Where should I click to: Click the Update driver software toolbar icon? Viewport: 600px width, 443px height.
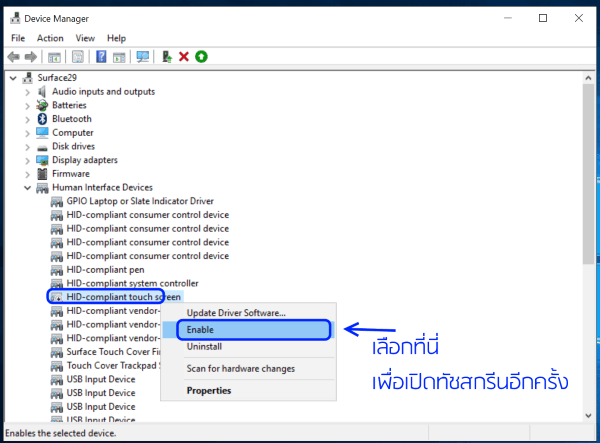tap(166, 57)
